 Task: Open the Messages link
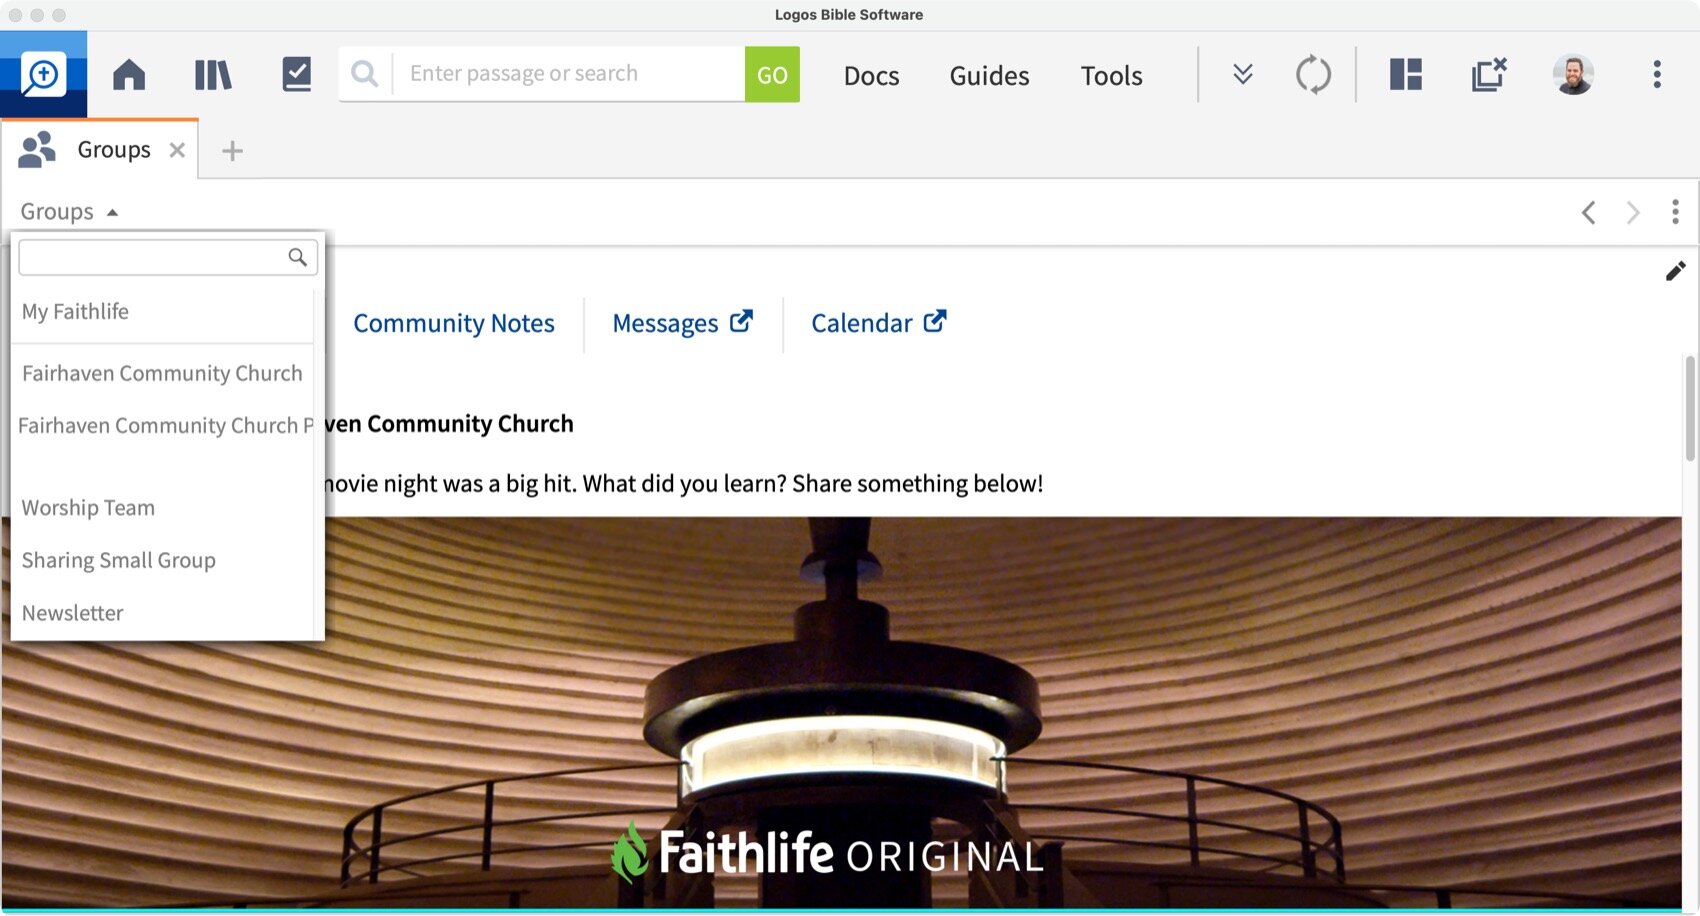(x=681, y=323)
